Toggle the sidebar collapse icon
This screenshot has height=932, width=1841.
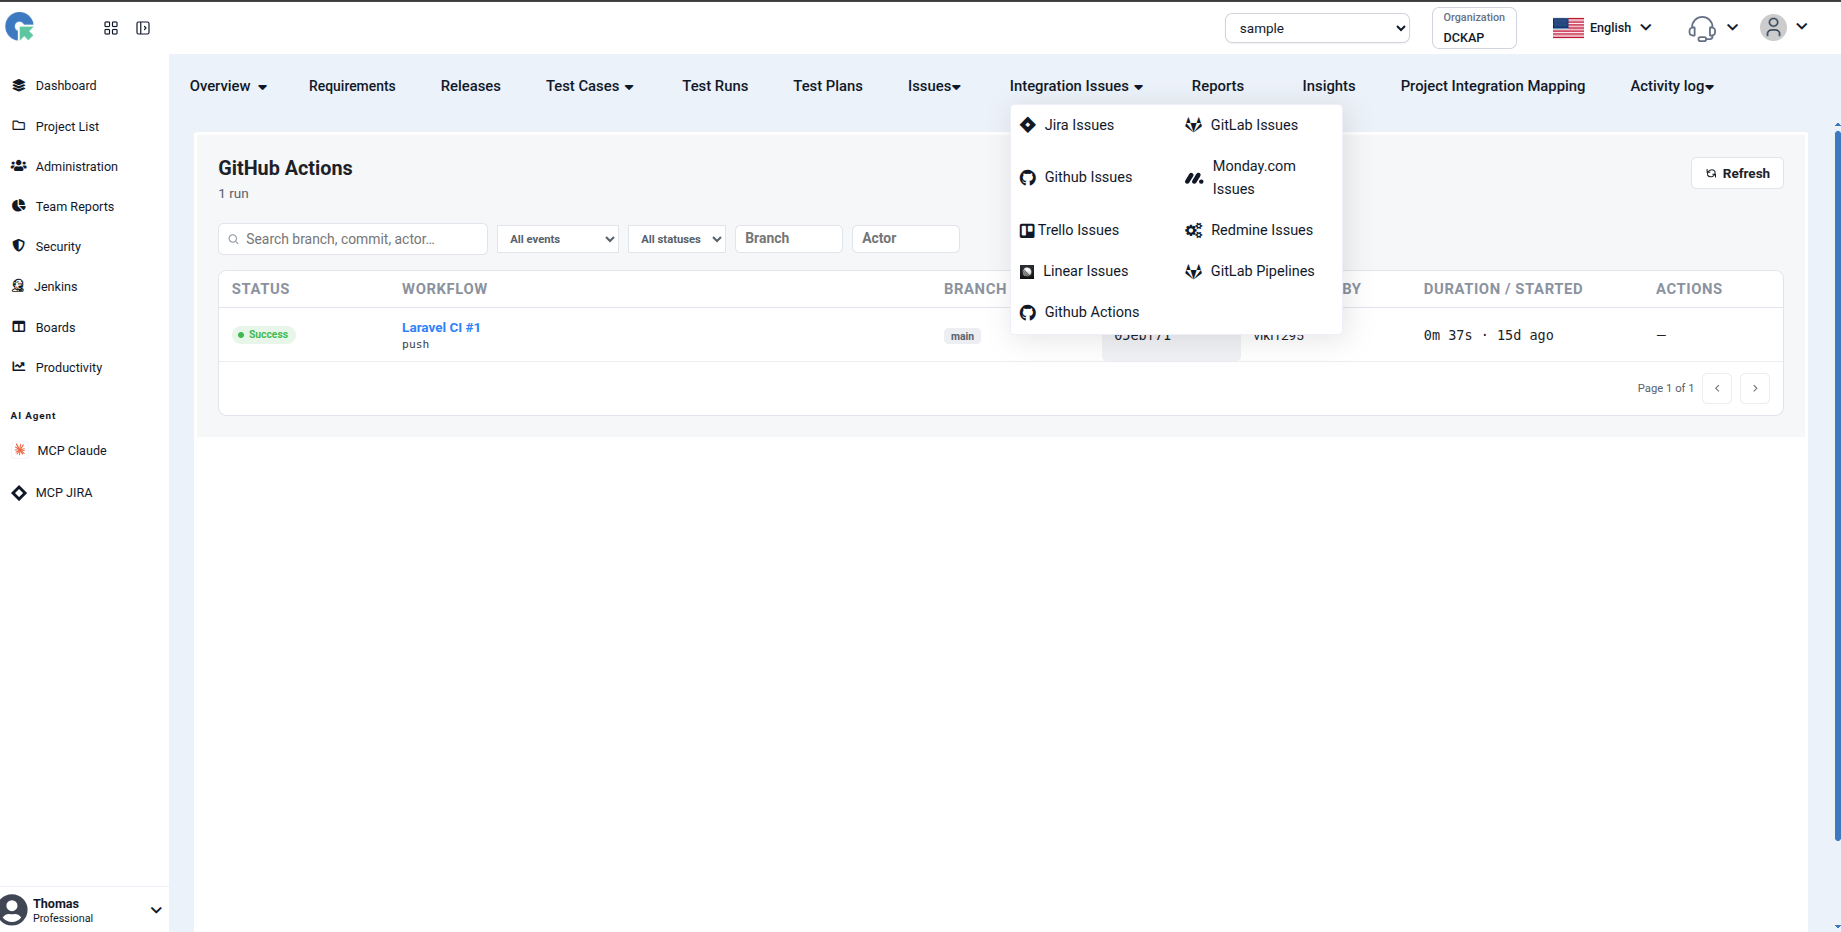pos(143,28)
